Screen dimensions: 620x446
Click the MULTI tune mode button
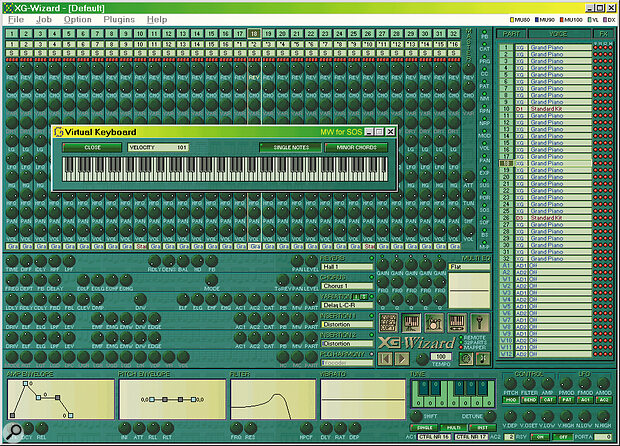453,427
